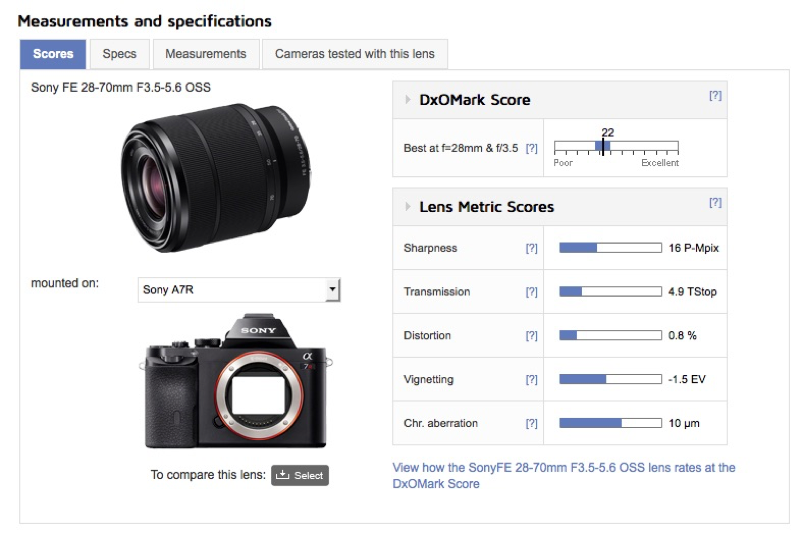Click the question mark beside Distortion
The width and height of the screenshot is (803, 533).
point(531,336)
